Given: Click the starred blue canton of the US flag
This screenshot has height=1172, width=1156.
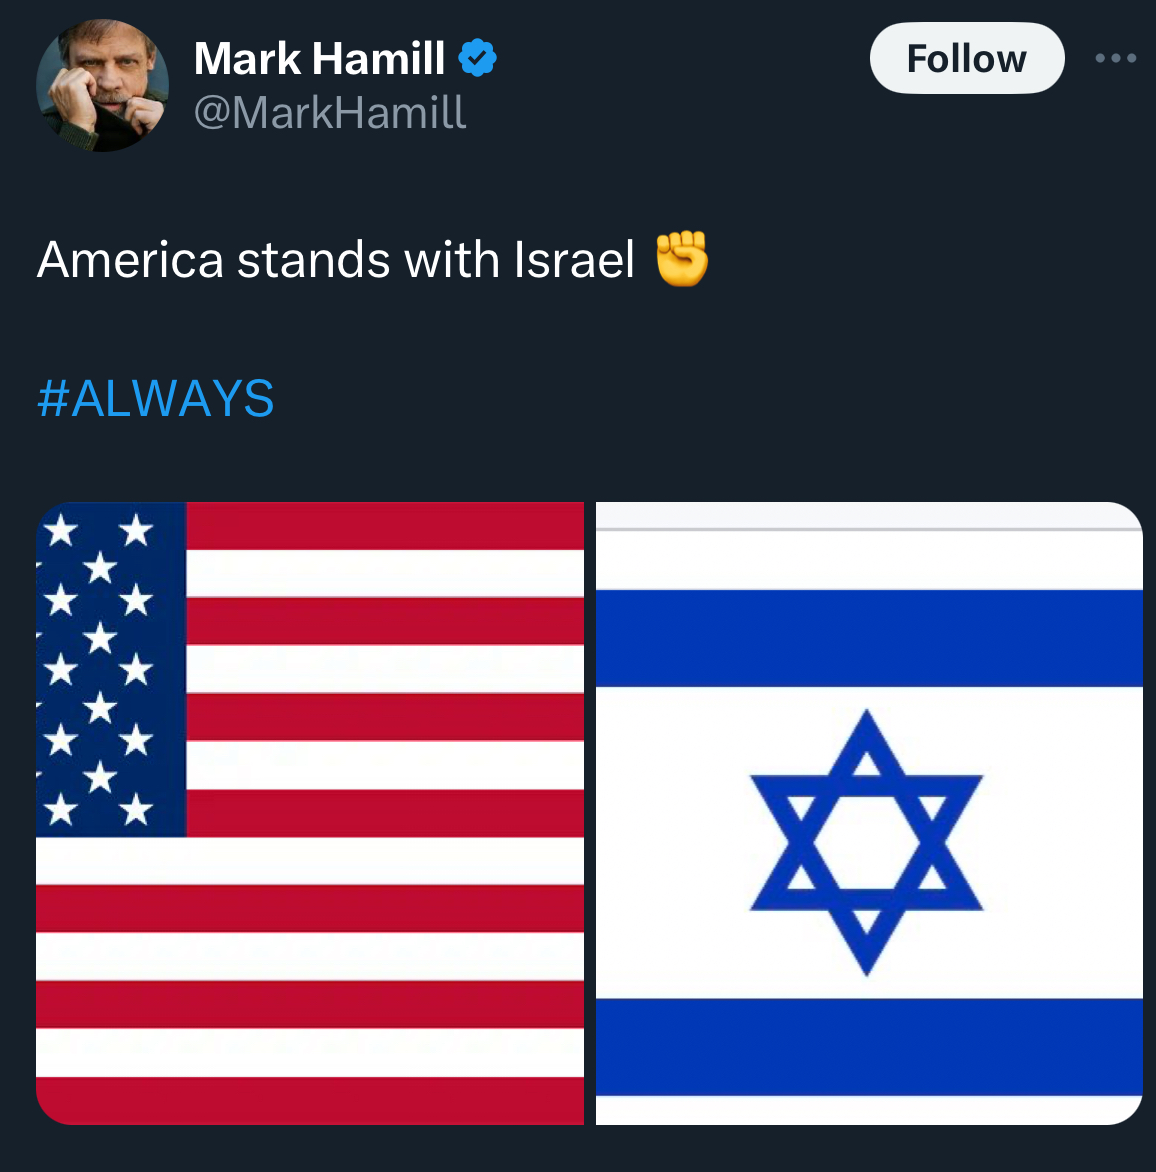Looking at the screenshot, I should click(x=111, y=670).
